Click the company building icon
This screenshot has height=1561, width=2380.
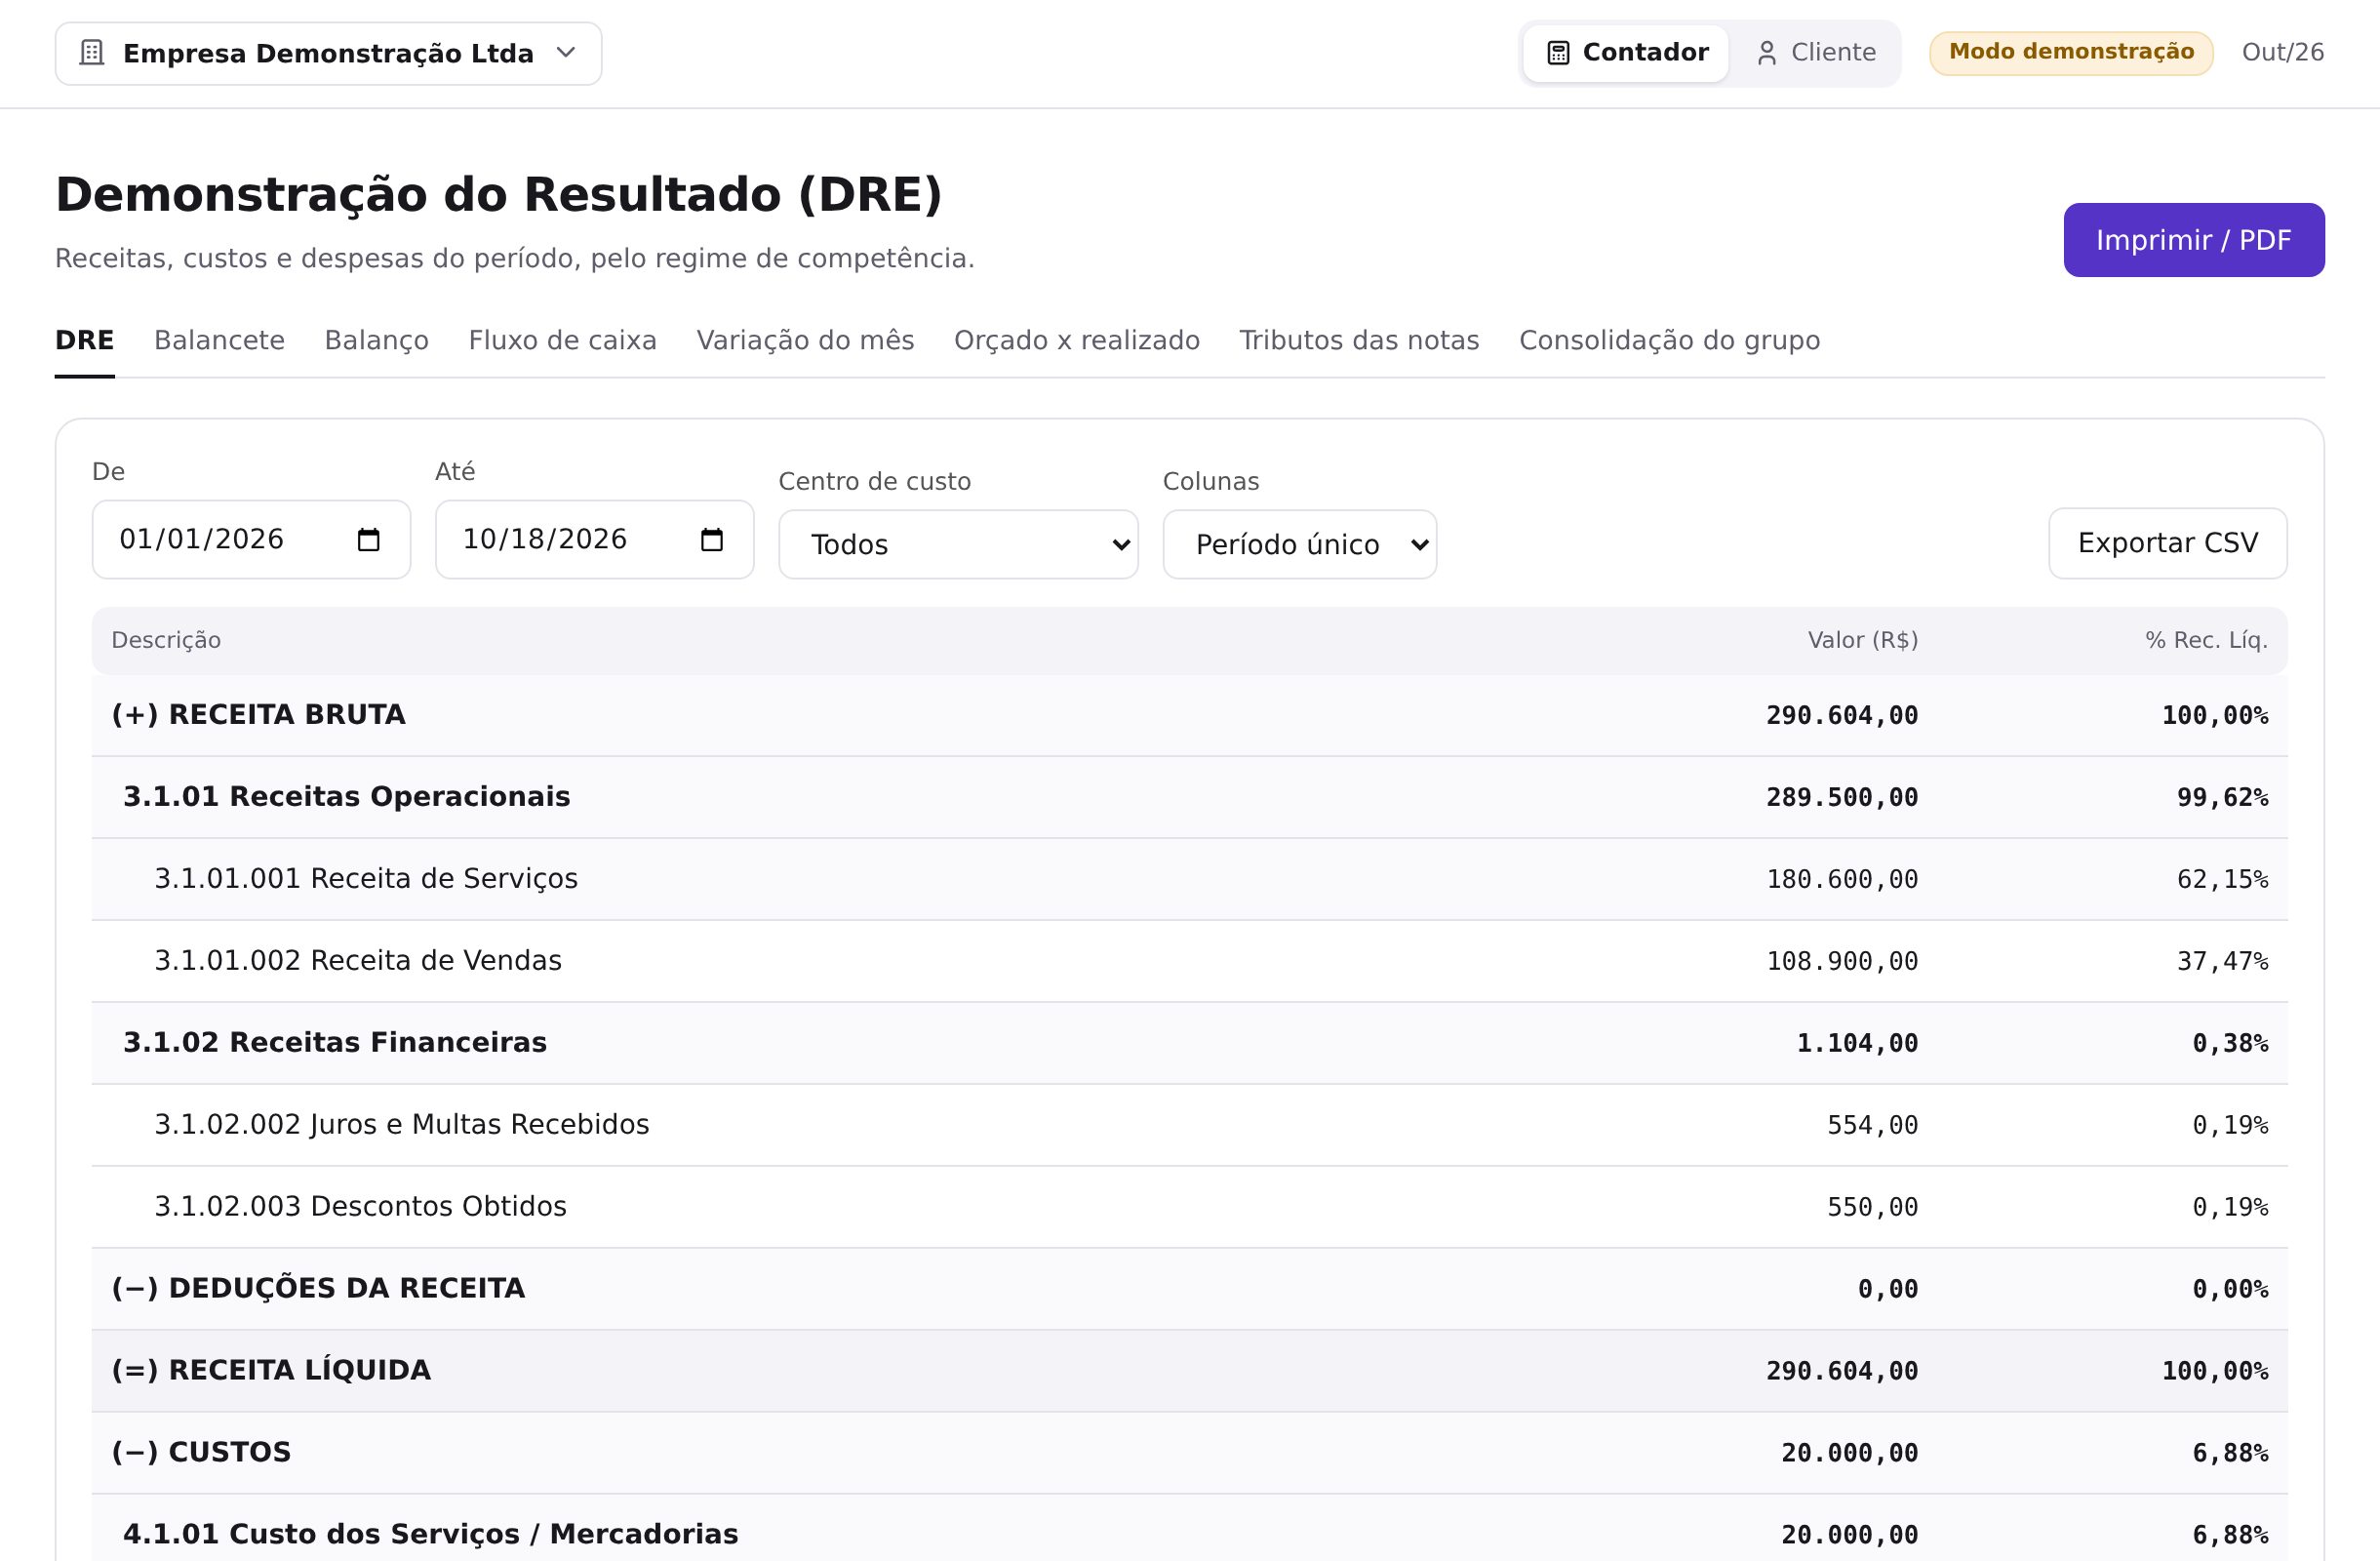[92, 53]
